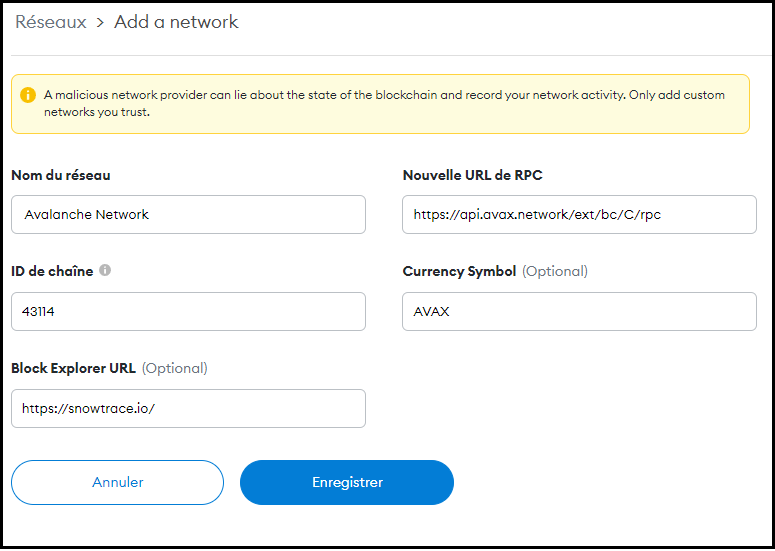
Task: Click the Nouvelle URL de RPC label
Action: [x=472, y=175]
